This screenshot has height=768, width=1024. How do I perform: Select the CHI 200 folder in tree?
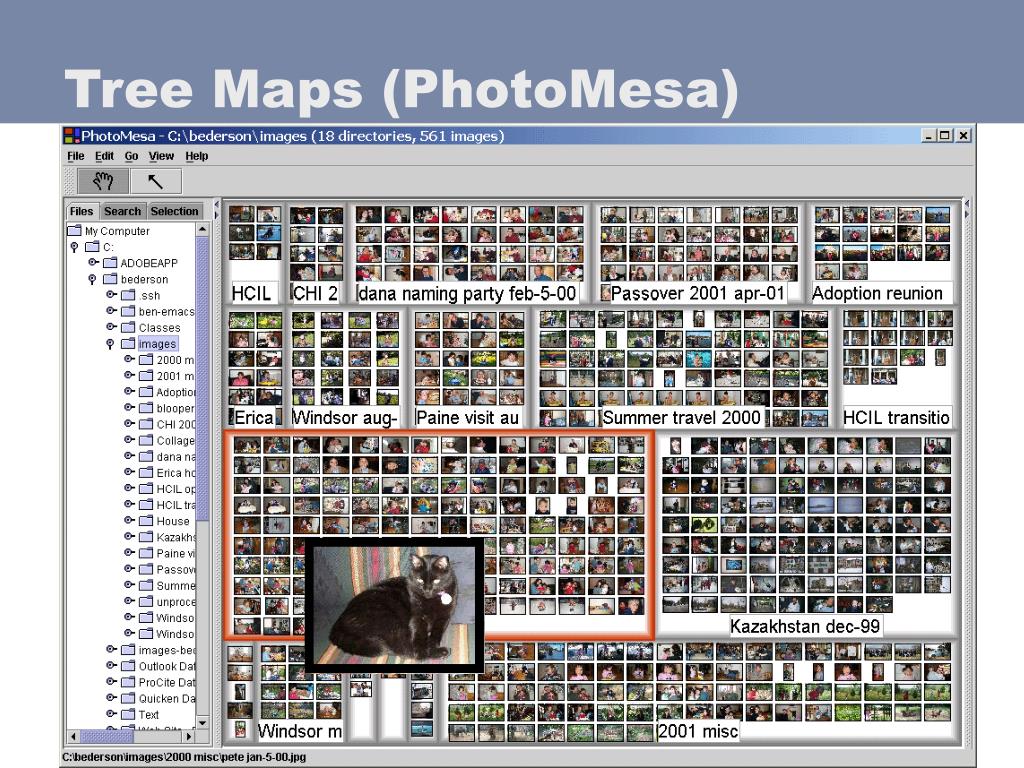click(175, 424)
